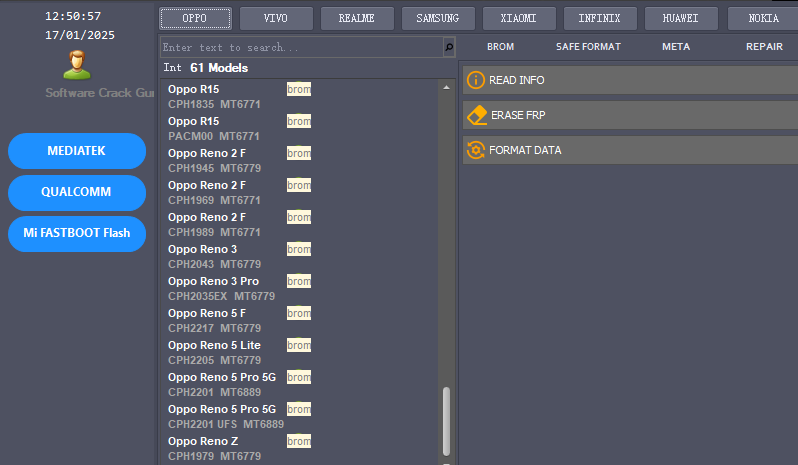Click the Format Data gear icon
798x465 pixels.
coord(475,150)
